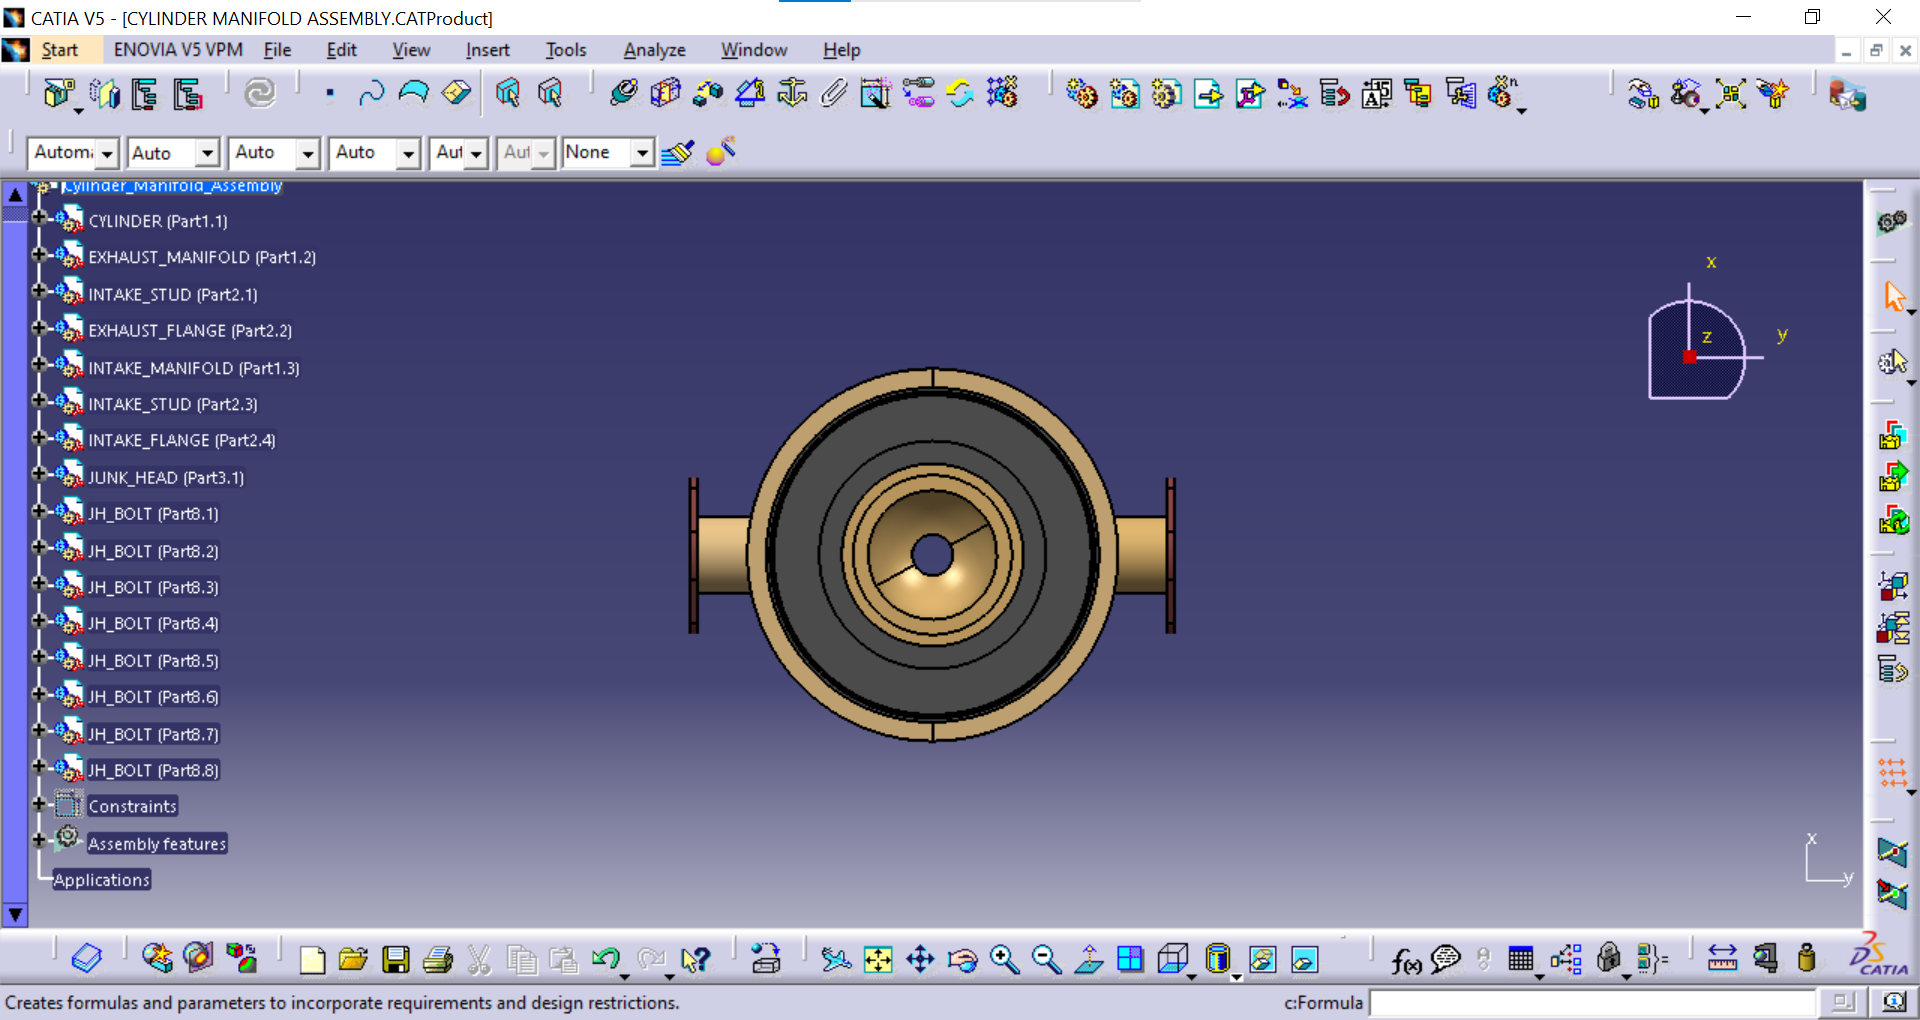Select the Fit All In view icon

coord(877,960)
